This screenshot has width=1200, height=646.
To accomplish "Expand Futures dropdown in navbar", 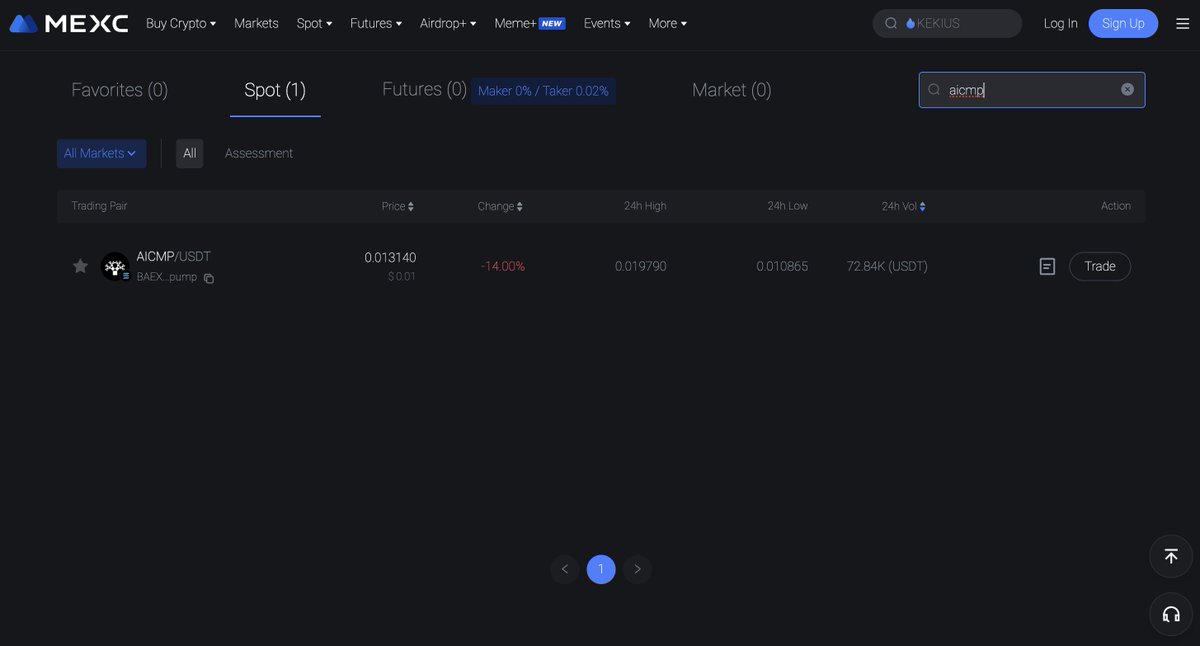I will click(x=376, y=23).
